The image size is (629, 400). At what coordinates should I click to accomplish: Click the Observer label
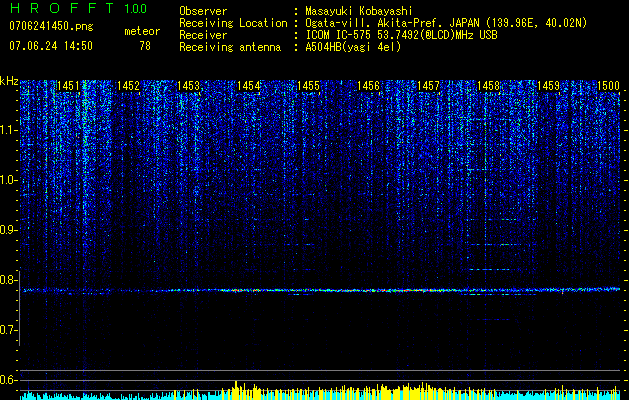tap(203, 11)
